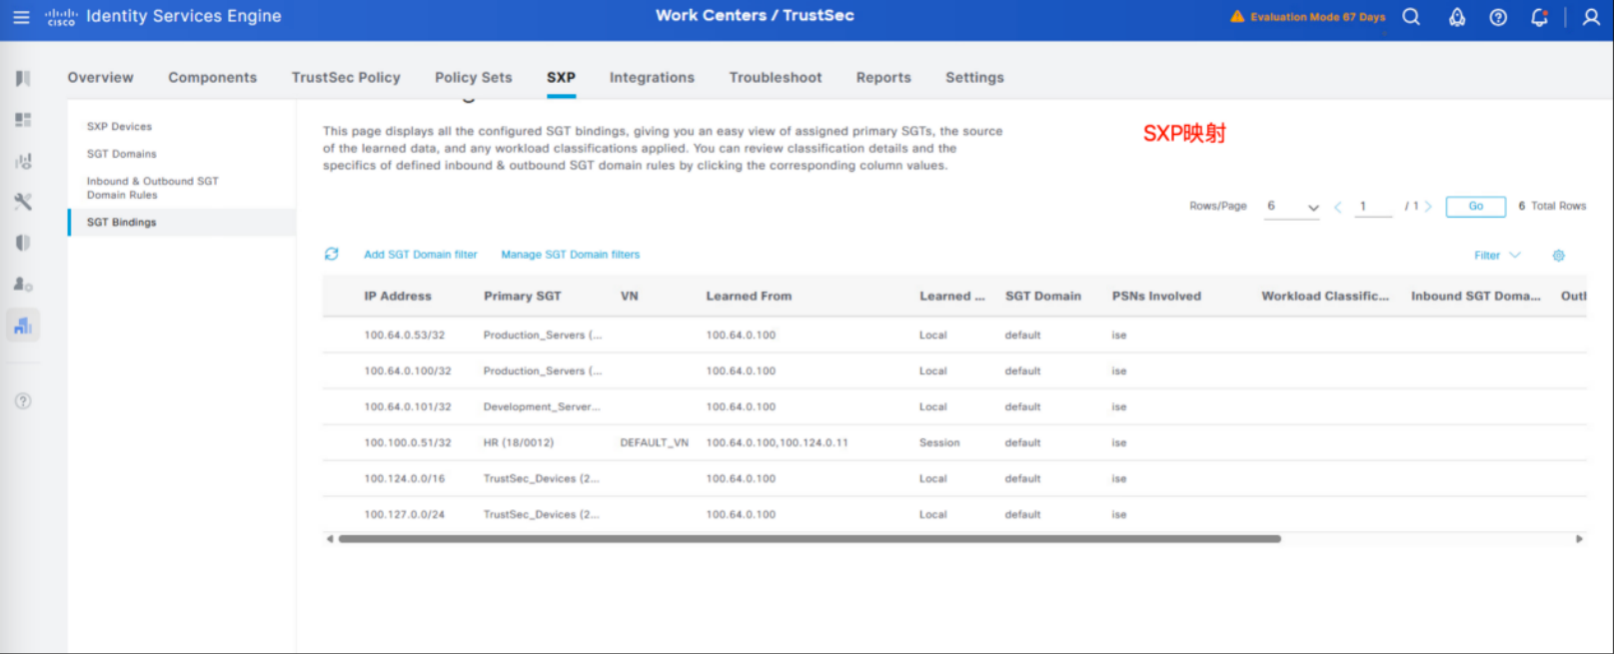Click IP address 100.124.0.0/16 cell
The image size is (1614, 654).
tap(404, 479)
